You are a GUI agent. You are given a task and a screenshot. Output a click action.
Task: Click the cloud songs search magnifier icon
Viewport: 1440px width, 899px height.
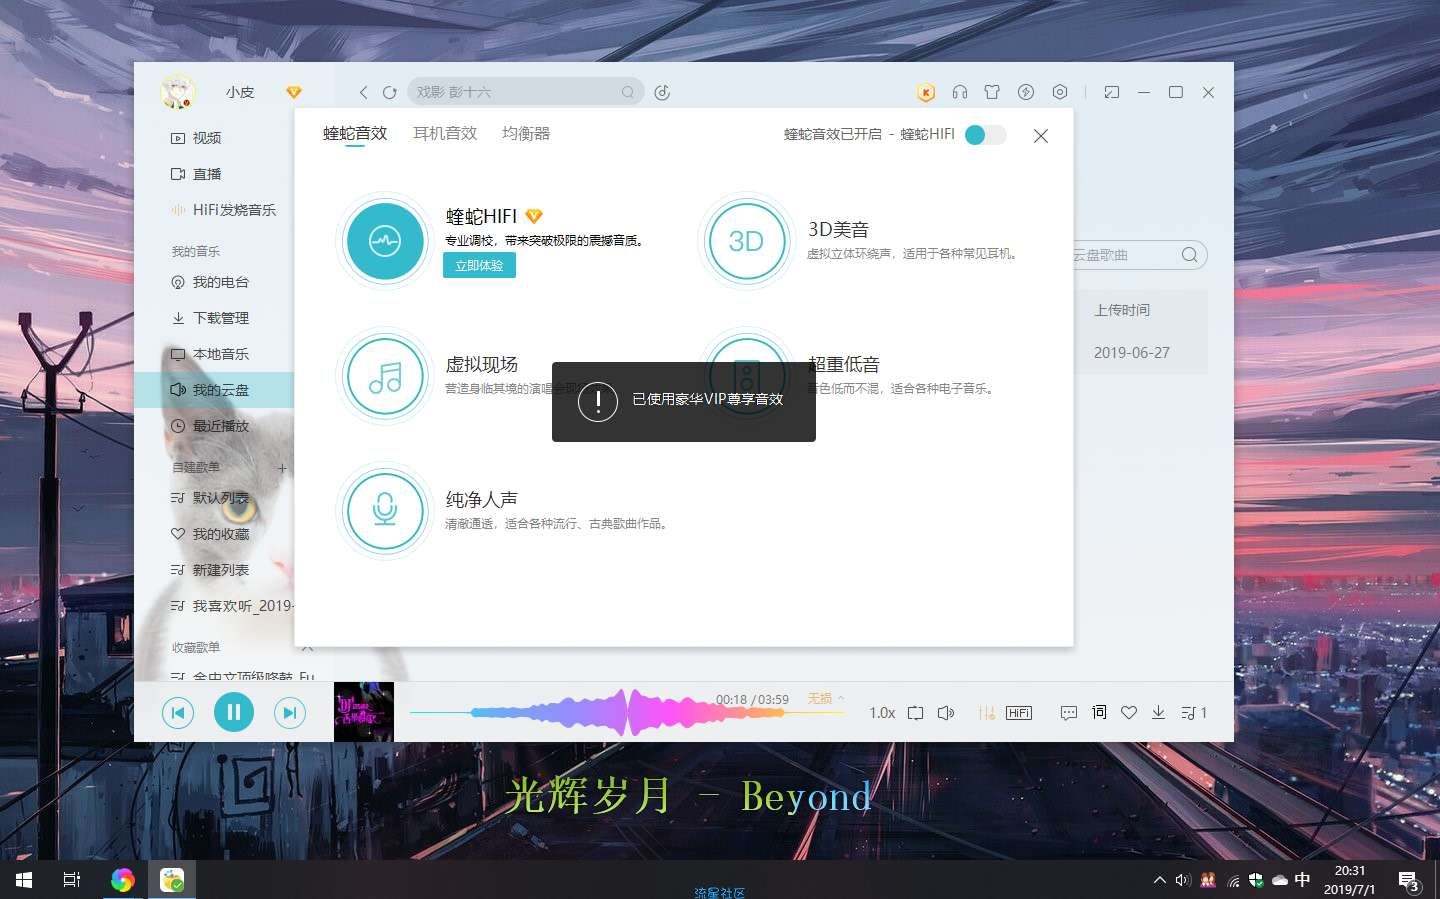click(1189, 255)
